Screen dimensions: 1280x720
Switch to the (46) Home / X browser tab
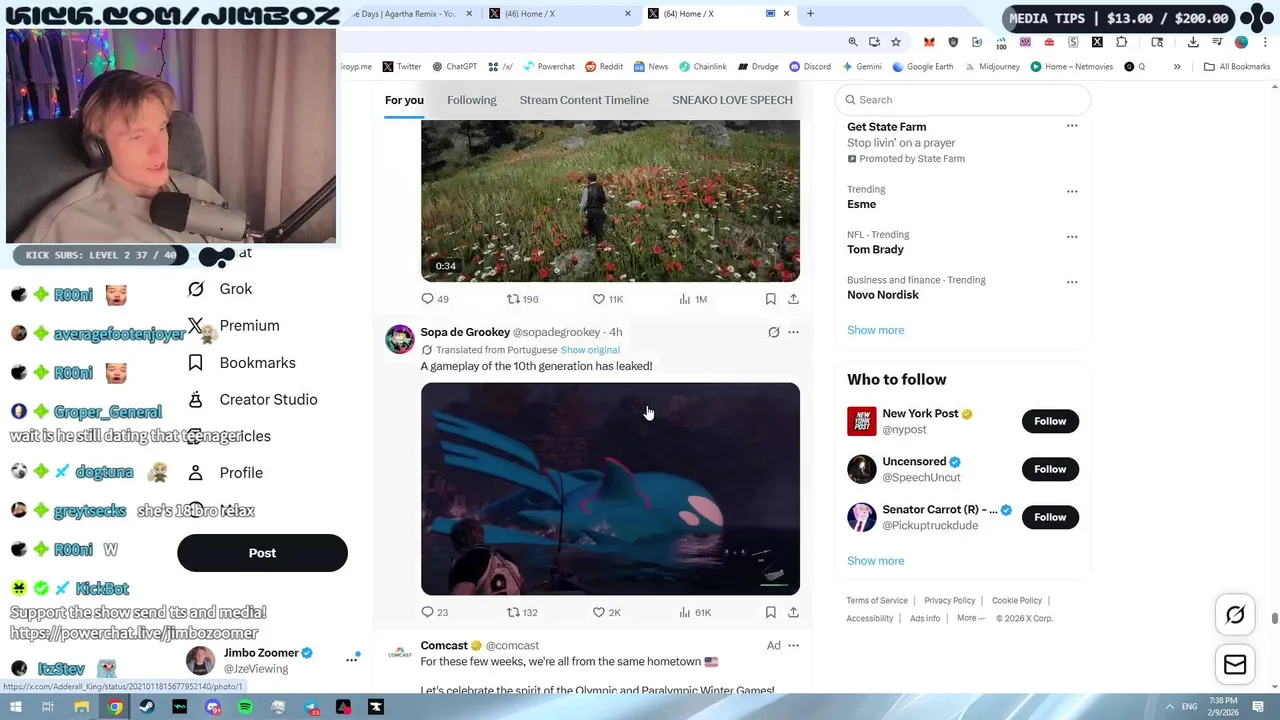(559, 14)
